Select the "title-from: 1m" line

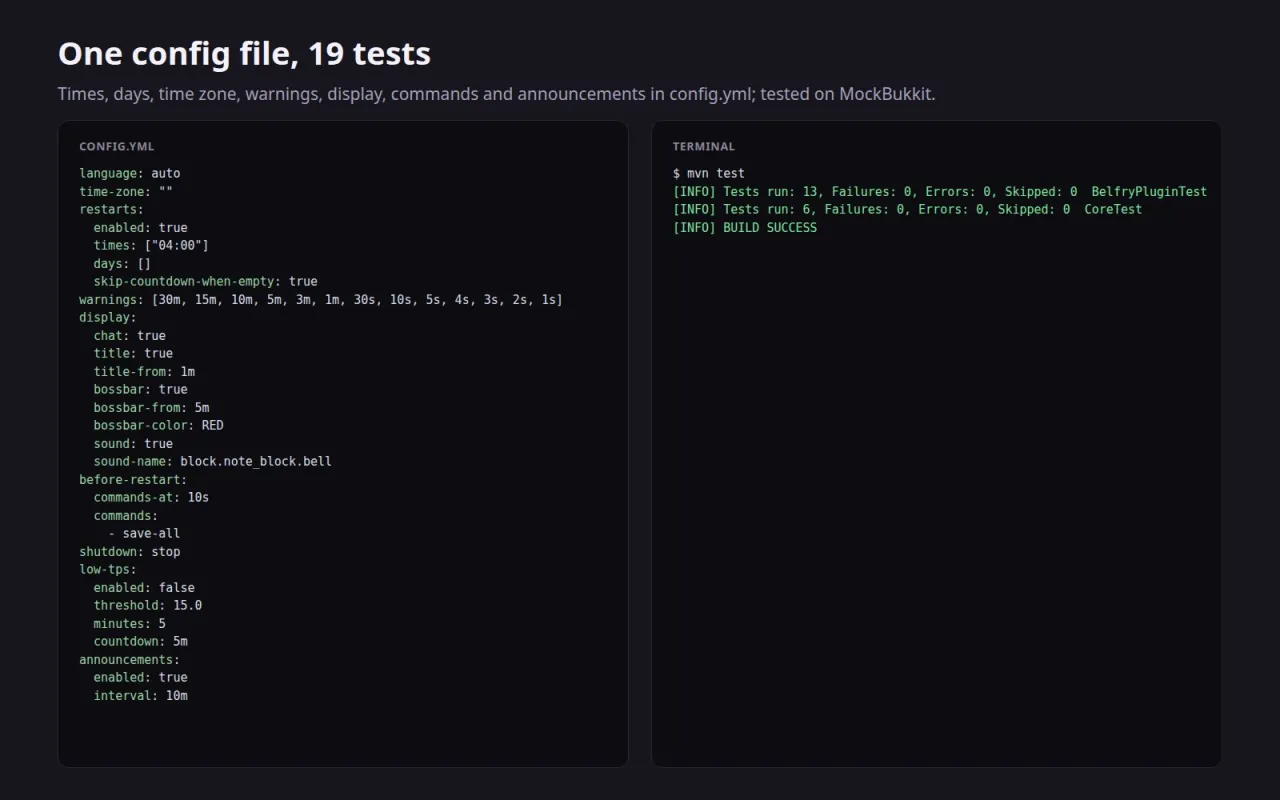145,371
